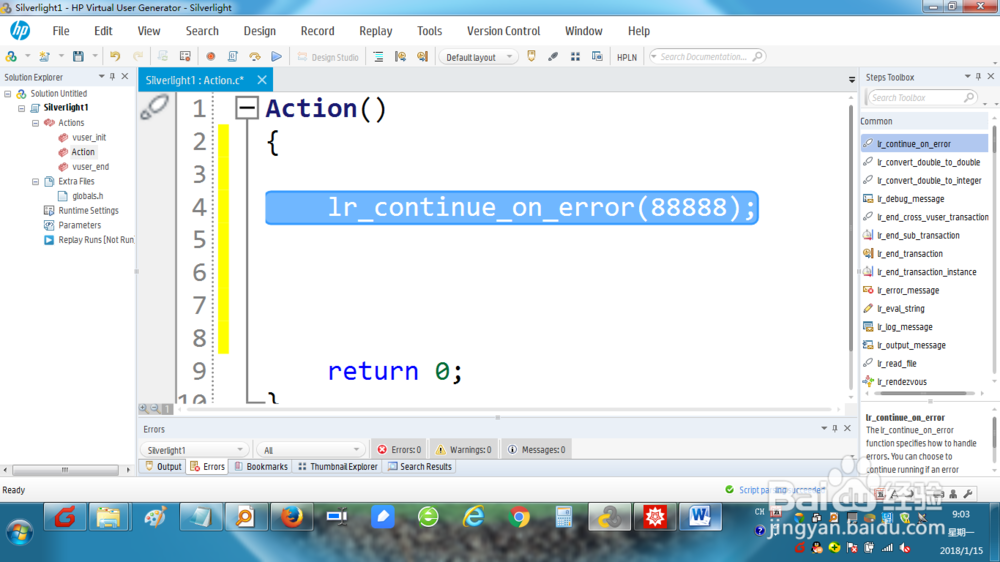The height and width of the screenshot is (562, 1000).
Task: Switch to the Thumbnail Explorer tab
Action: pos(338,467)
